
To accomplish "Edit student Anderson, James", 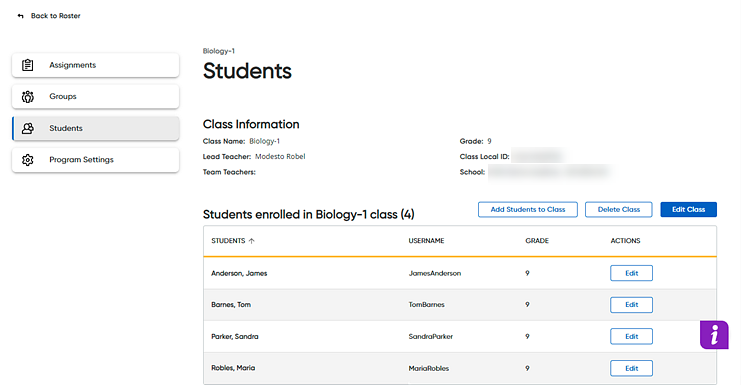I will 631,273.
